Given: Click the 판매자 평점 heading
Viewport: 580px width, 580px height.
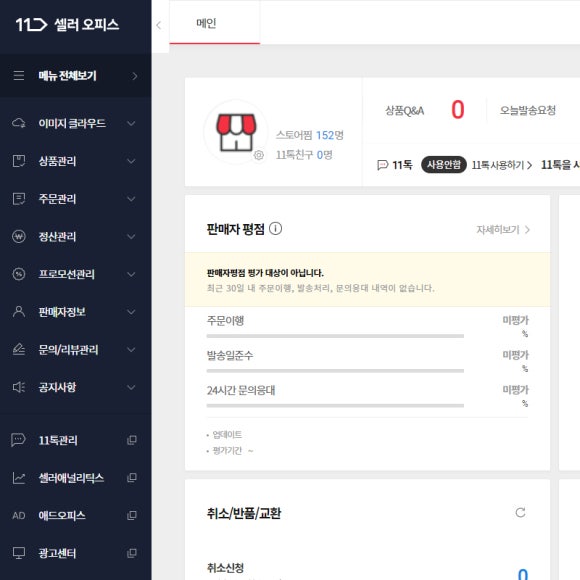Looking at the screenshot, I should (236, 229).
